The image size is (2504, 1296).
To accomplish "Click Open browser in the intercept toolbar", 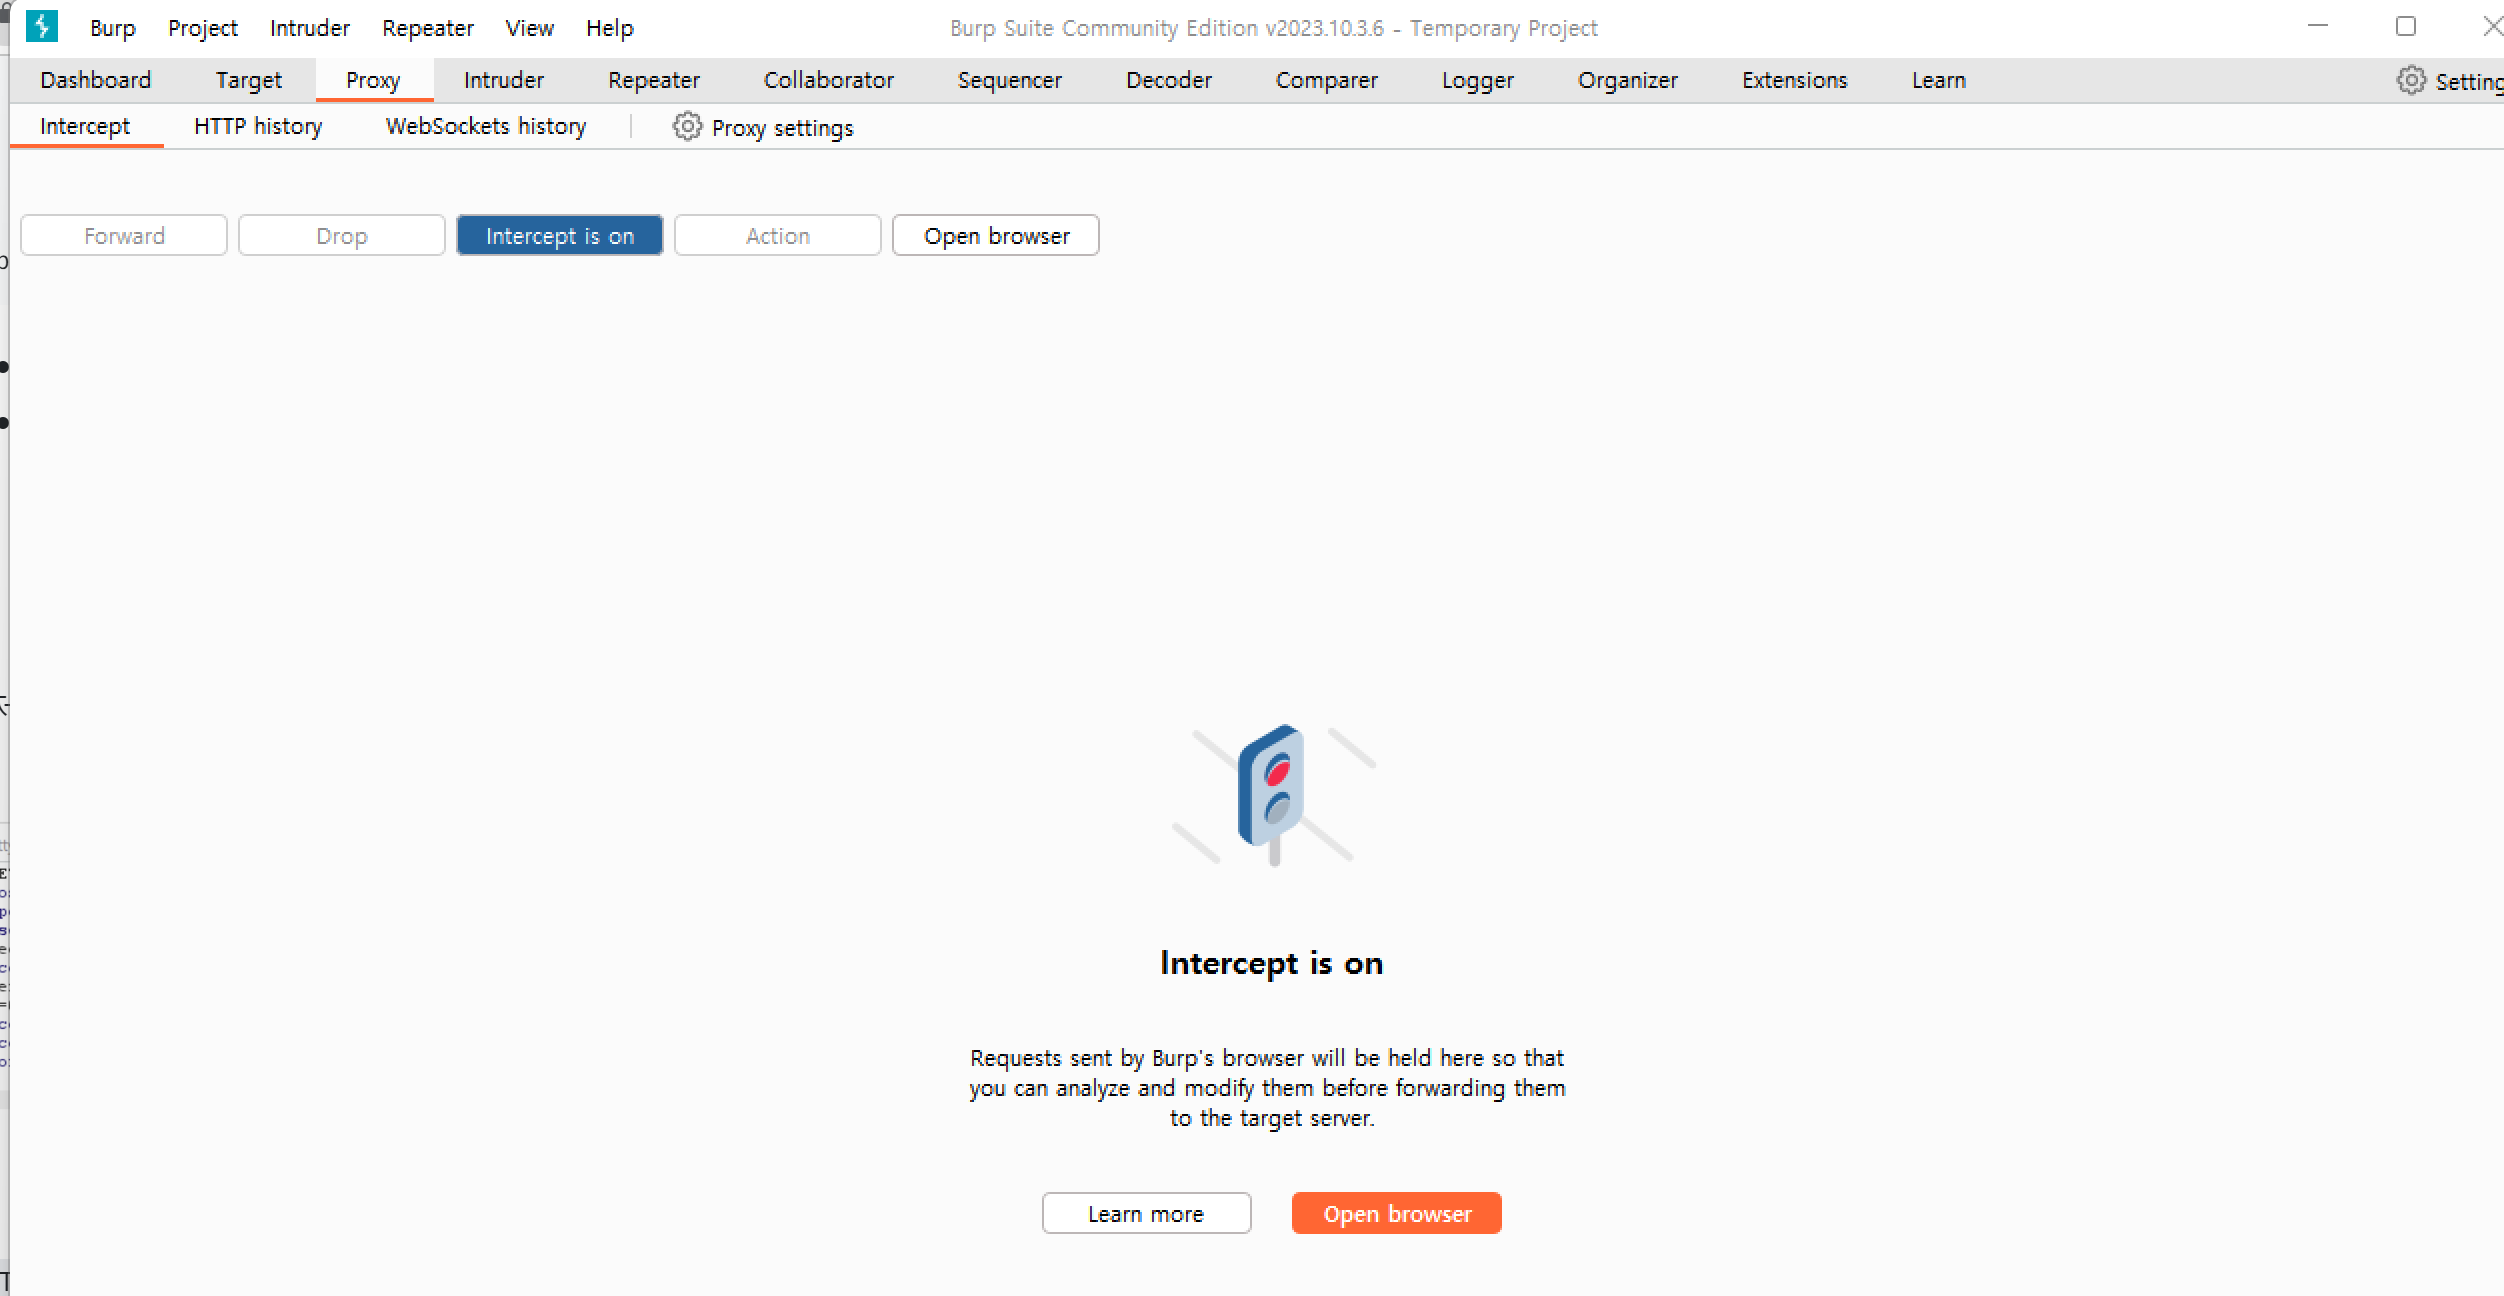I will point(996,236).
